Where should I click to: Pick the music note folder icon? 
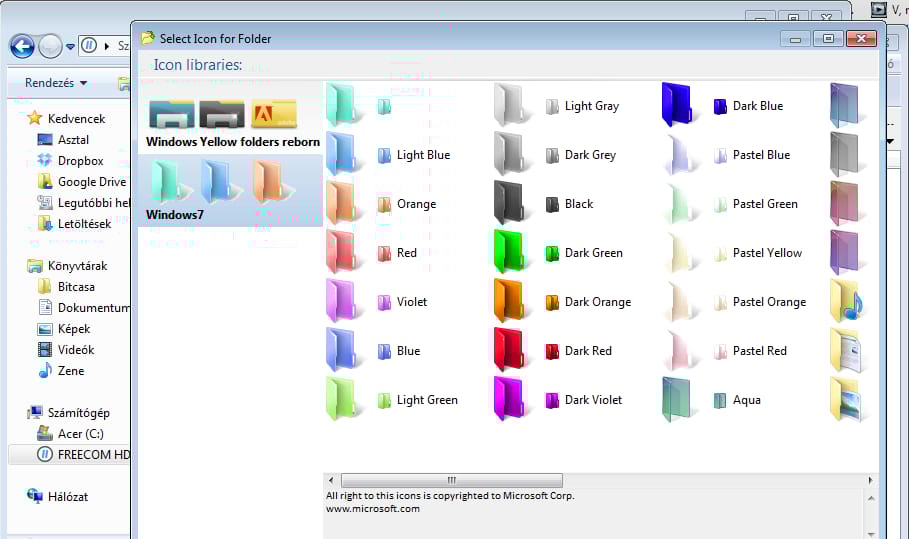(846, 302)
